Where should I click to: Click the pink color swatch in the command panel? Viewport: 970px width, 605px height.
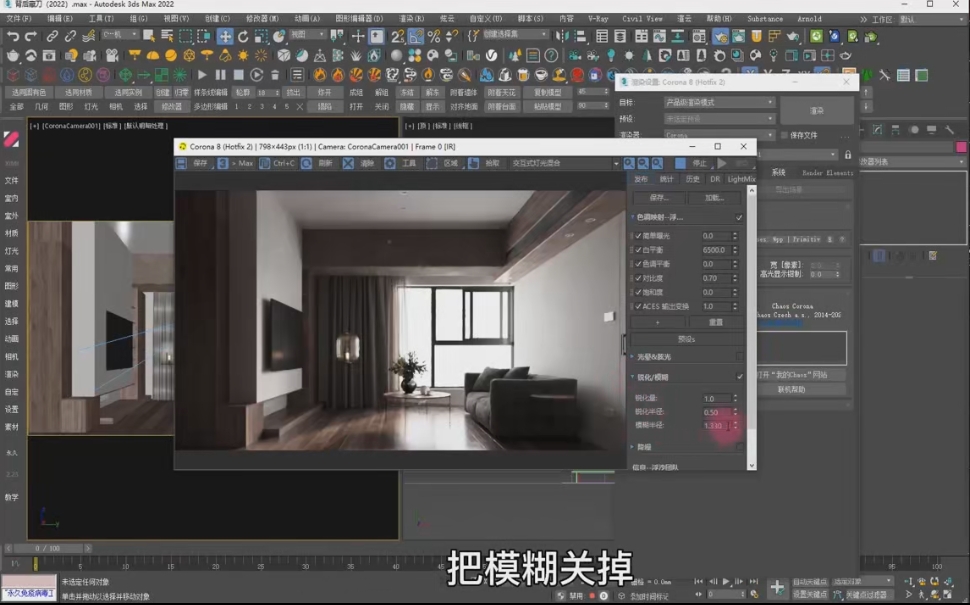coord(961,147)
